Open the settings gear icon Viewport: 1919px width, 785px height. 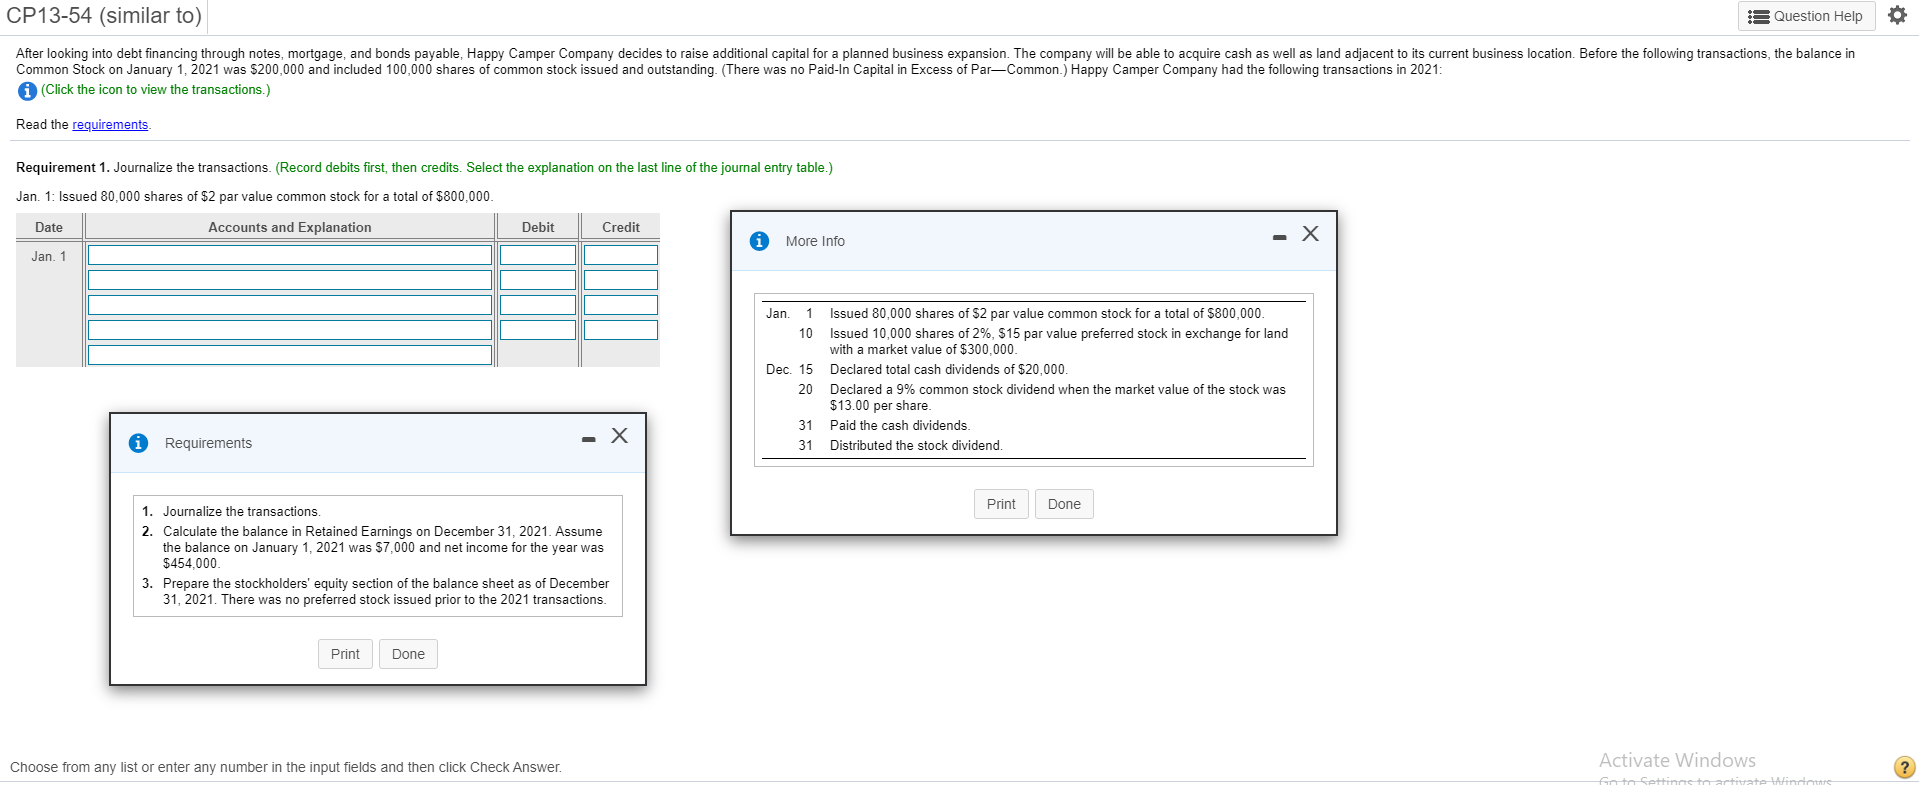(x=1897, y=15)
